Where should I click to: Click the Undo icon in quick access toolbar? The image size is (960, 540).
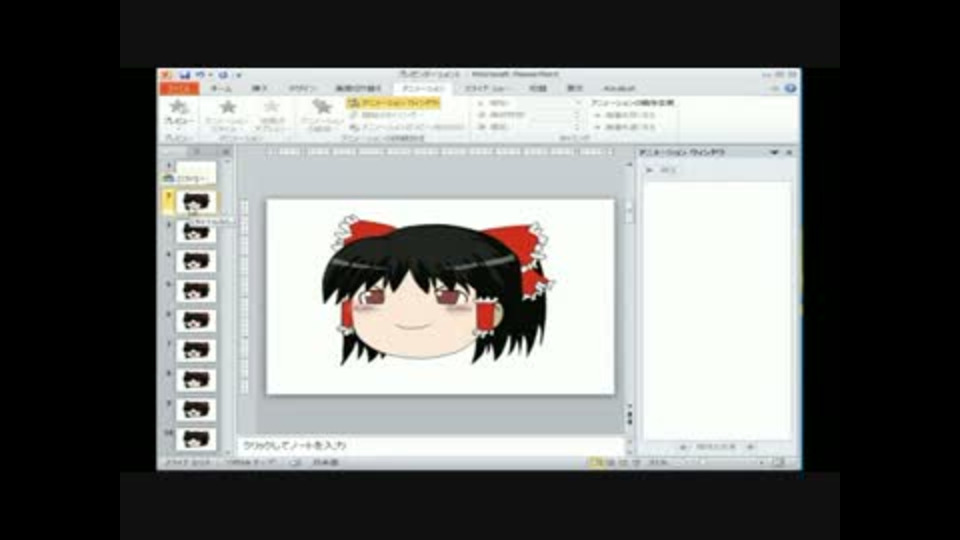pos(200,75)
